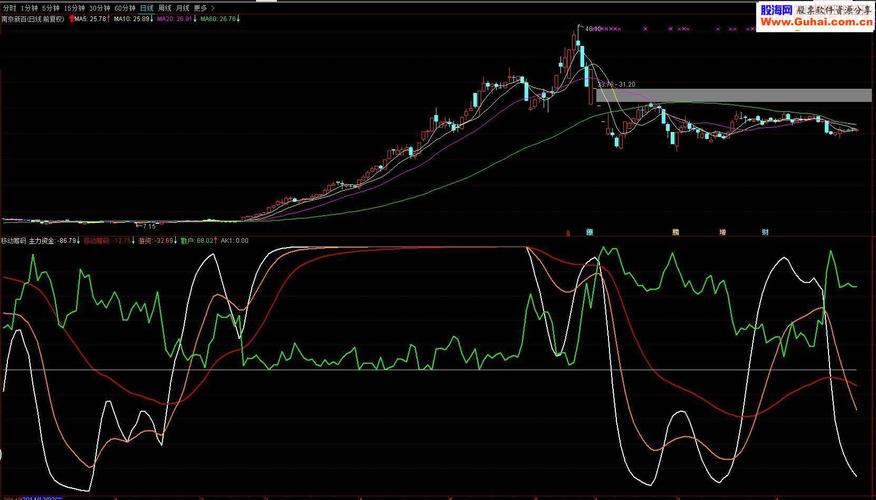Select the 60分钟 period tab
Viewport: 876px width, 500px height.
tap(125, 8)
